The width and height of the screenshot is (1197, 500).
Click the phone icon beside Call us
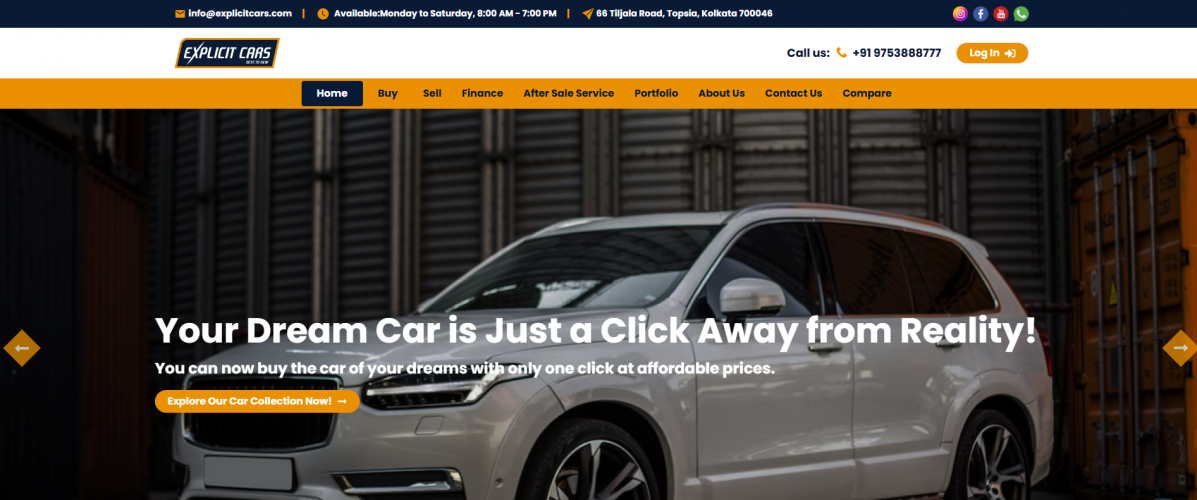[841, 53]
